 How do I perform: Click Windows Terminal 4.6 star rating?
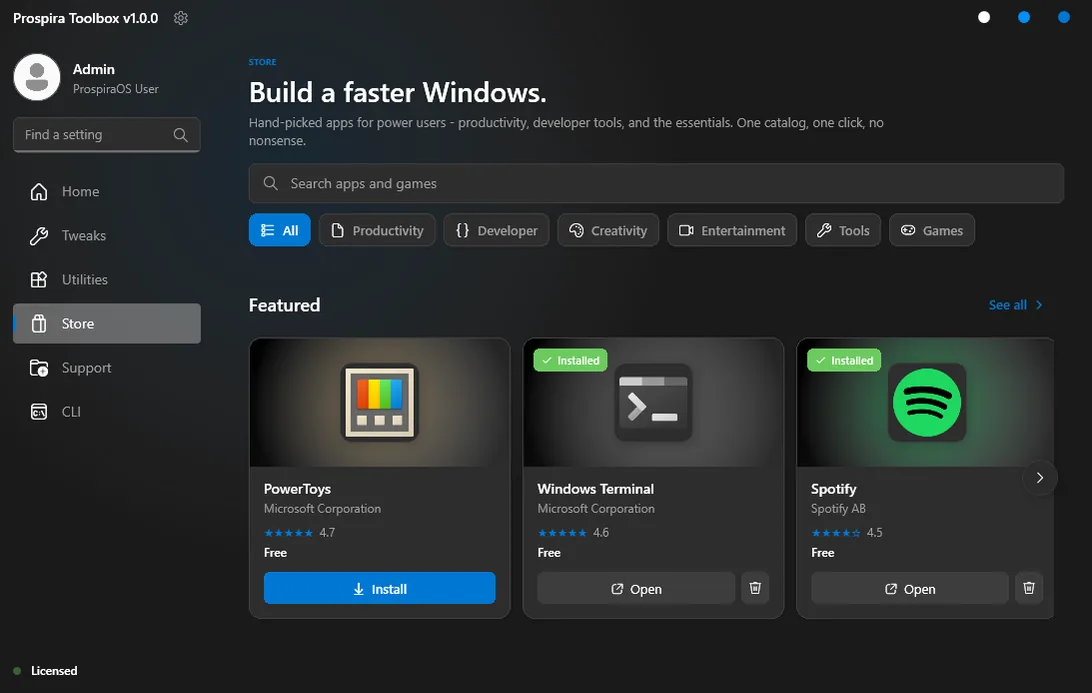[573, 533]
